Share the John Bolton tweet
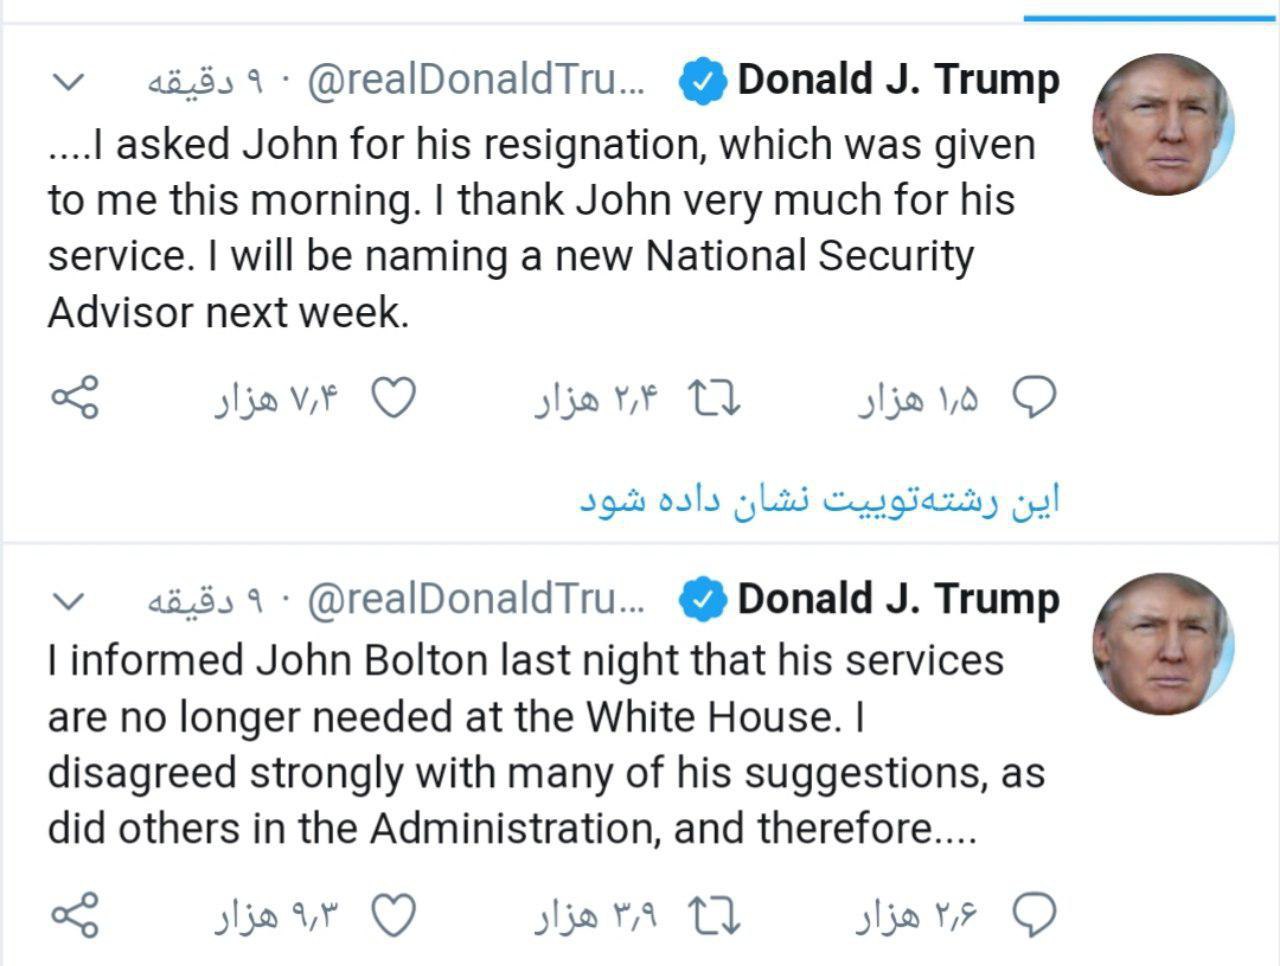The height and width of the screenshot is (966, 1280). pos(74,915)
